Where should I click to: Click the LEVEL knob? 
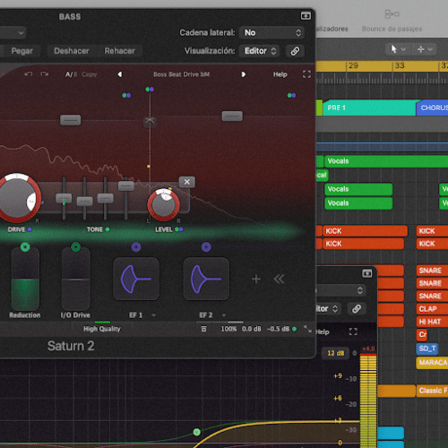tap(163, 204)
